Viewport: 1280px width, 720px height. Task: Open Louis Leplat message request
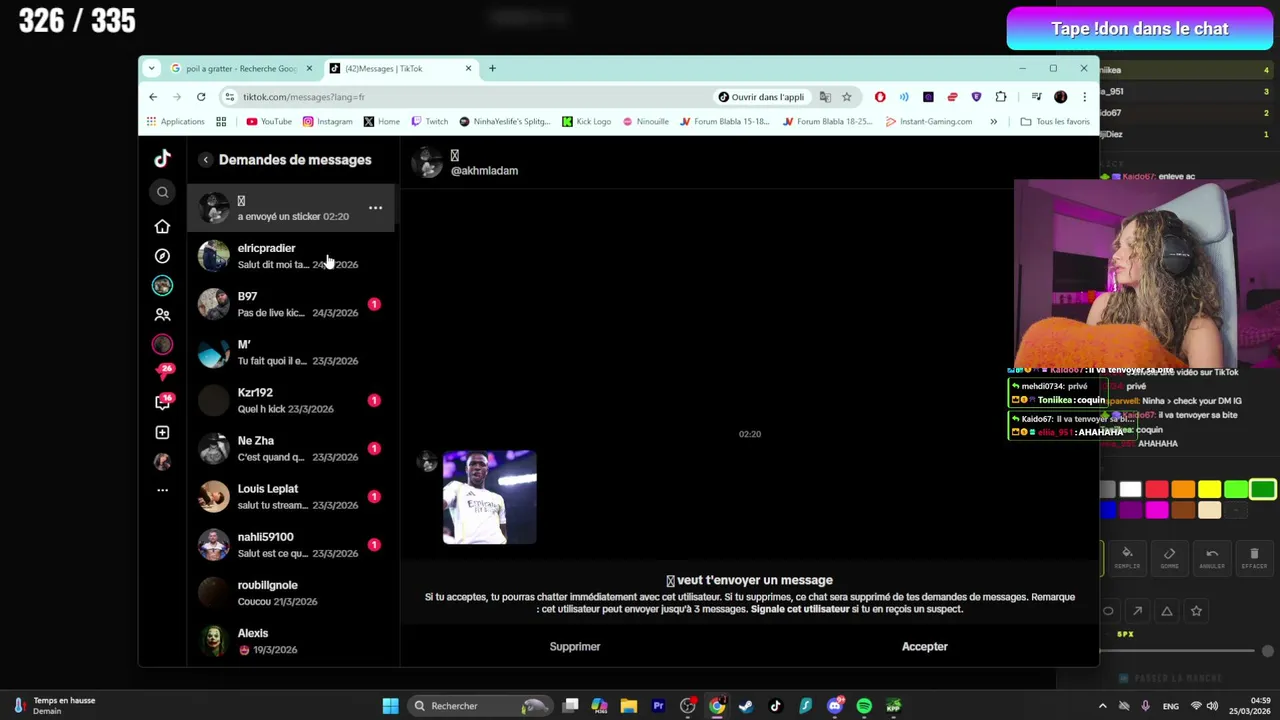pyautogui.click(x=291, y=496)
